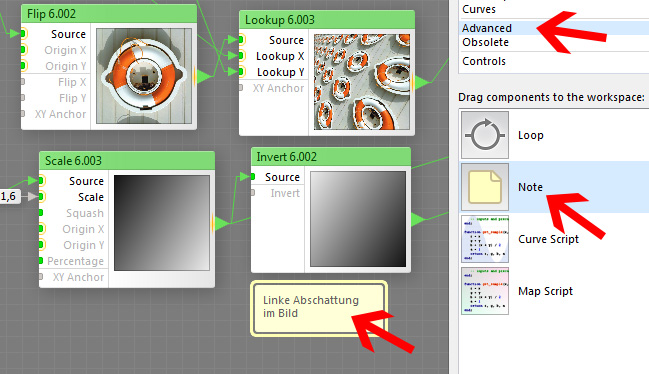
Task: Click 'Source' label in Lookup 6.003
Action: click(x=286, y=40)
